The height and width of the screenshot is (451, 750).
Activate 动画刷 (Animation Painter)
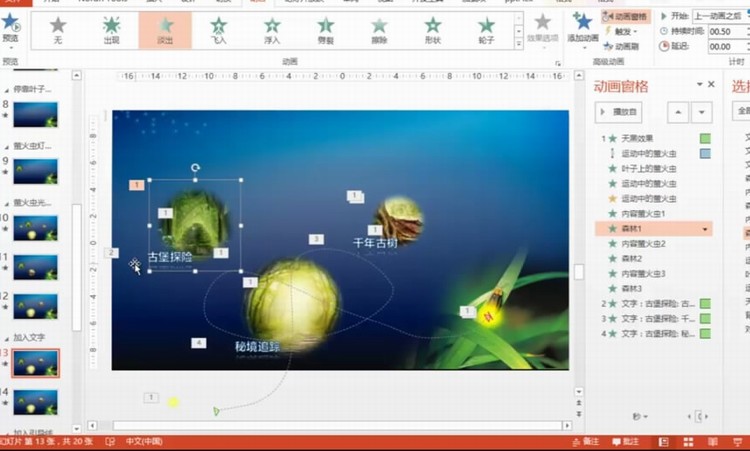(620, 46)
